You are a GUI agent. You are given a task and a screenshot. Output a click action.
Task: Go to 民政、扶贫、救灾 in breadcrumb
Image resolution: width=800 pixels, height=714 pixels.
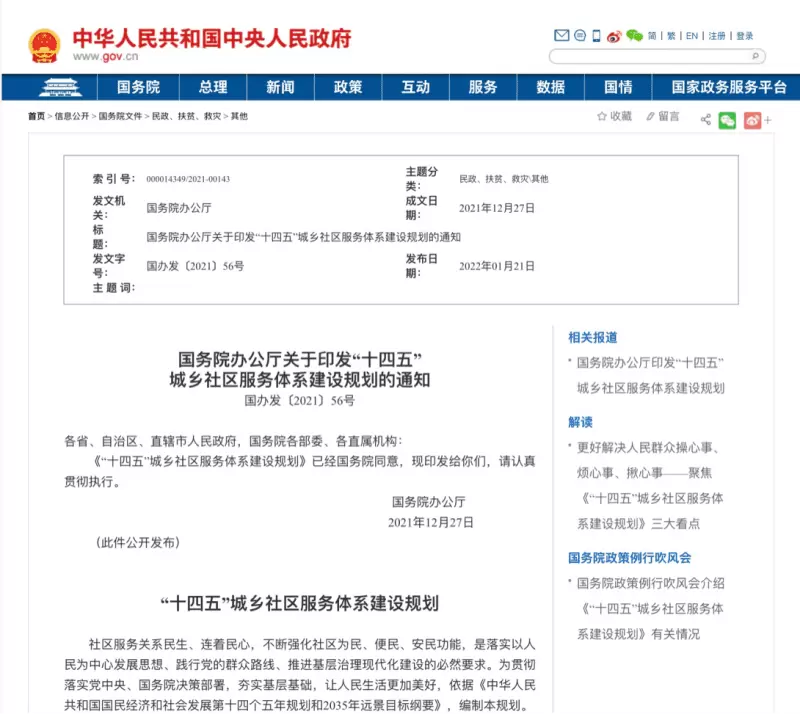pyautogui.click(x=187, y=116)
